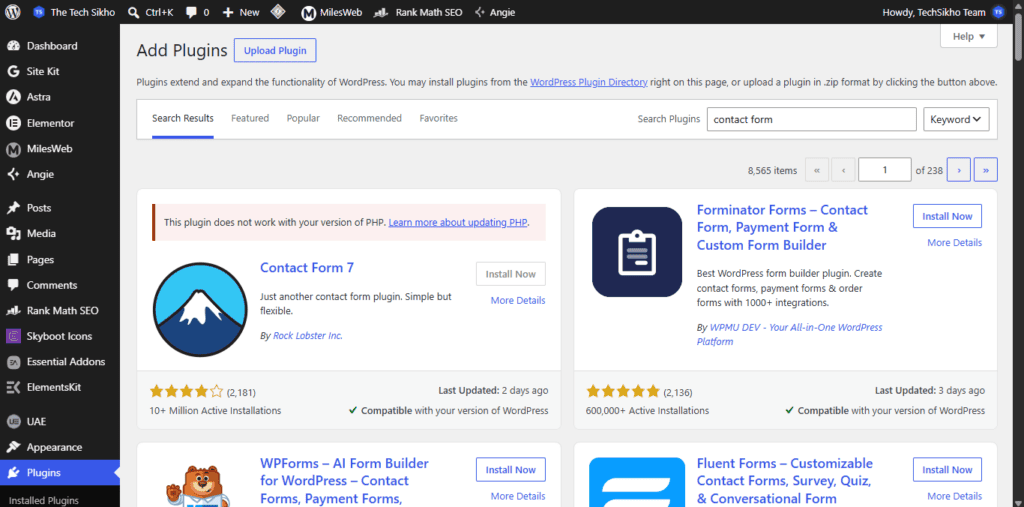The image size is (1024, 507).
Task: Open Contact Form 7 title link
Action: 307,267
